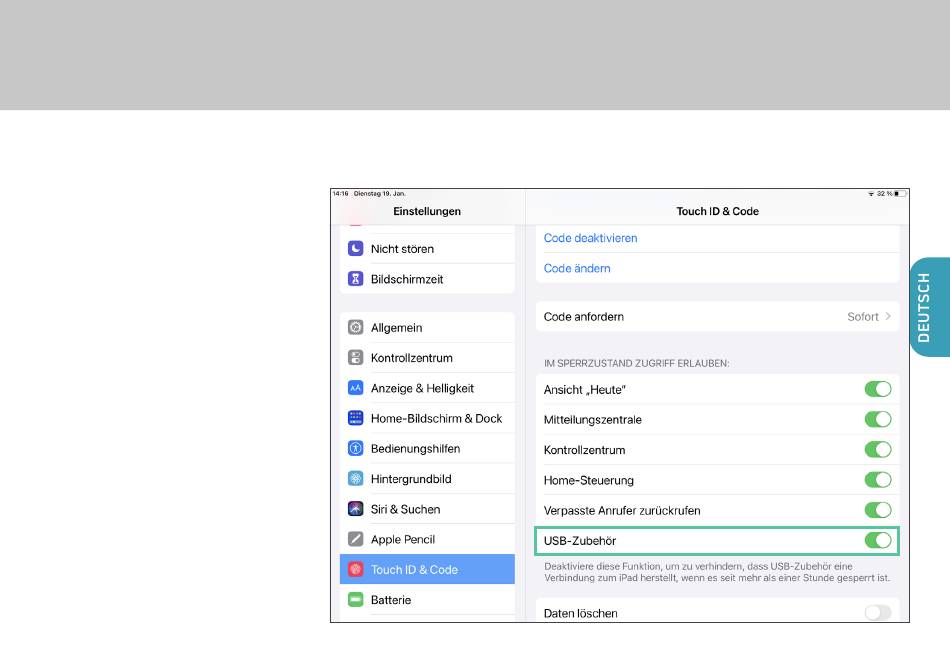950x670 pixels.
Task: Switch off USB-Zubehör toggle
Action: tap(878, 540)
